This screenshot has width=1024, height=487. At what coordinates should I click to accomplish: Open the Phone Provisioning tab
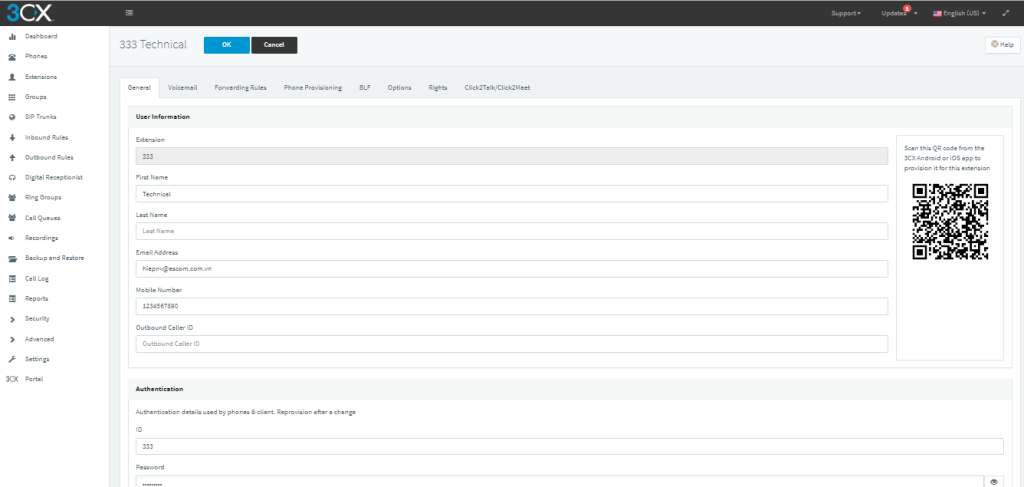coord(313,87)
